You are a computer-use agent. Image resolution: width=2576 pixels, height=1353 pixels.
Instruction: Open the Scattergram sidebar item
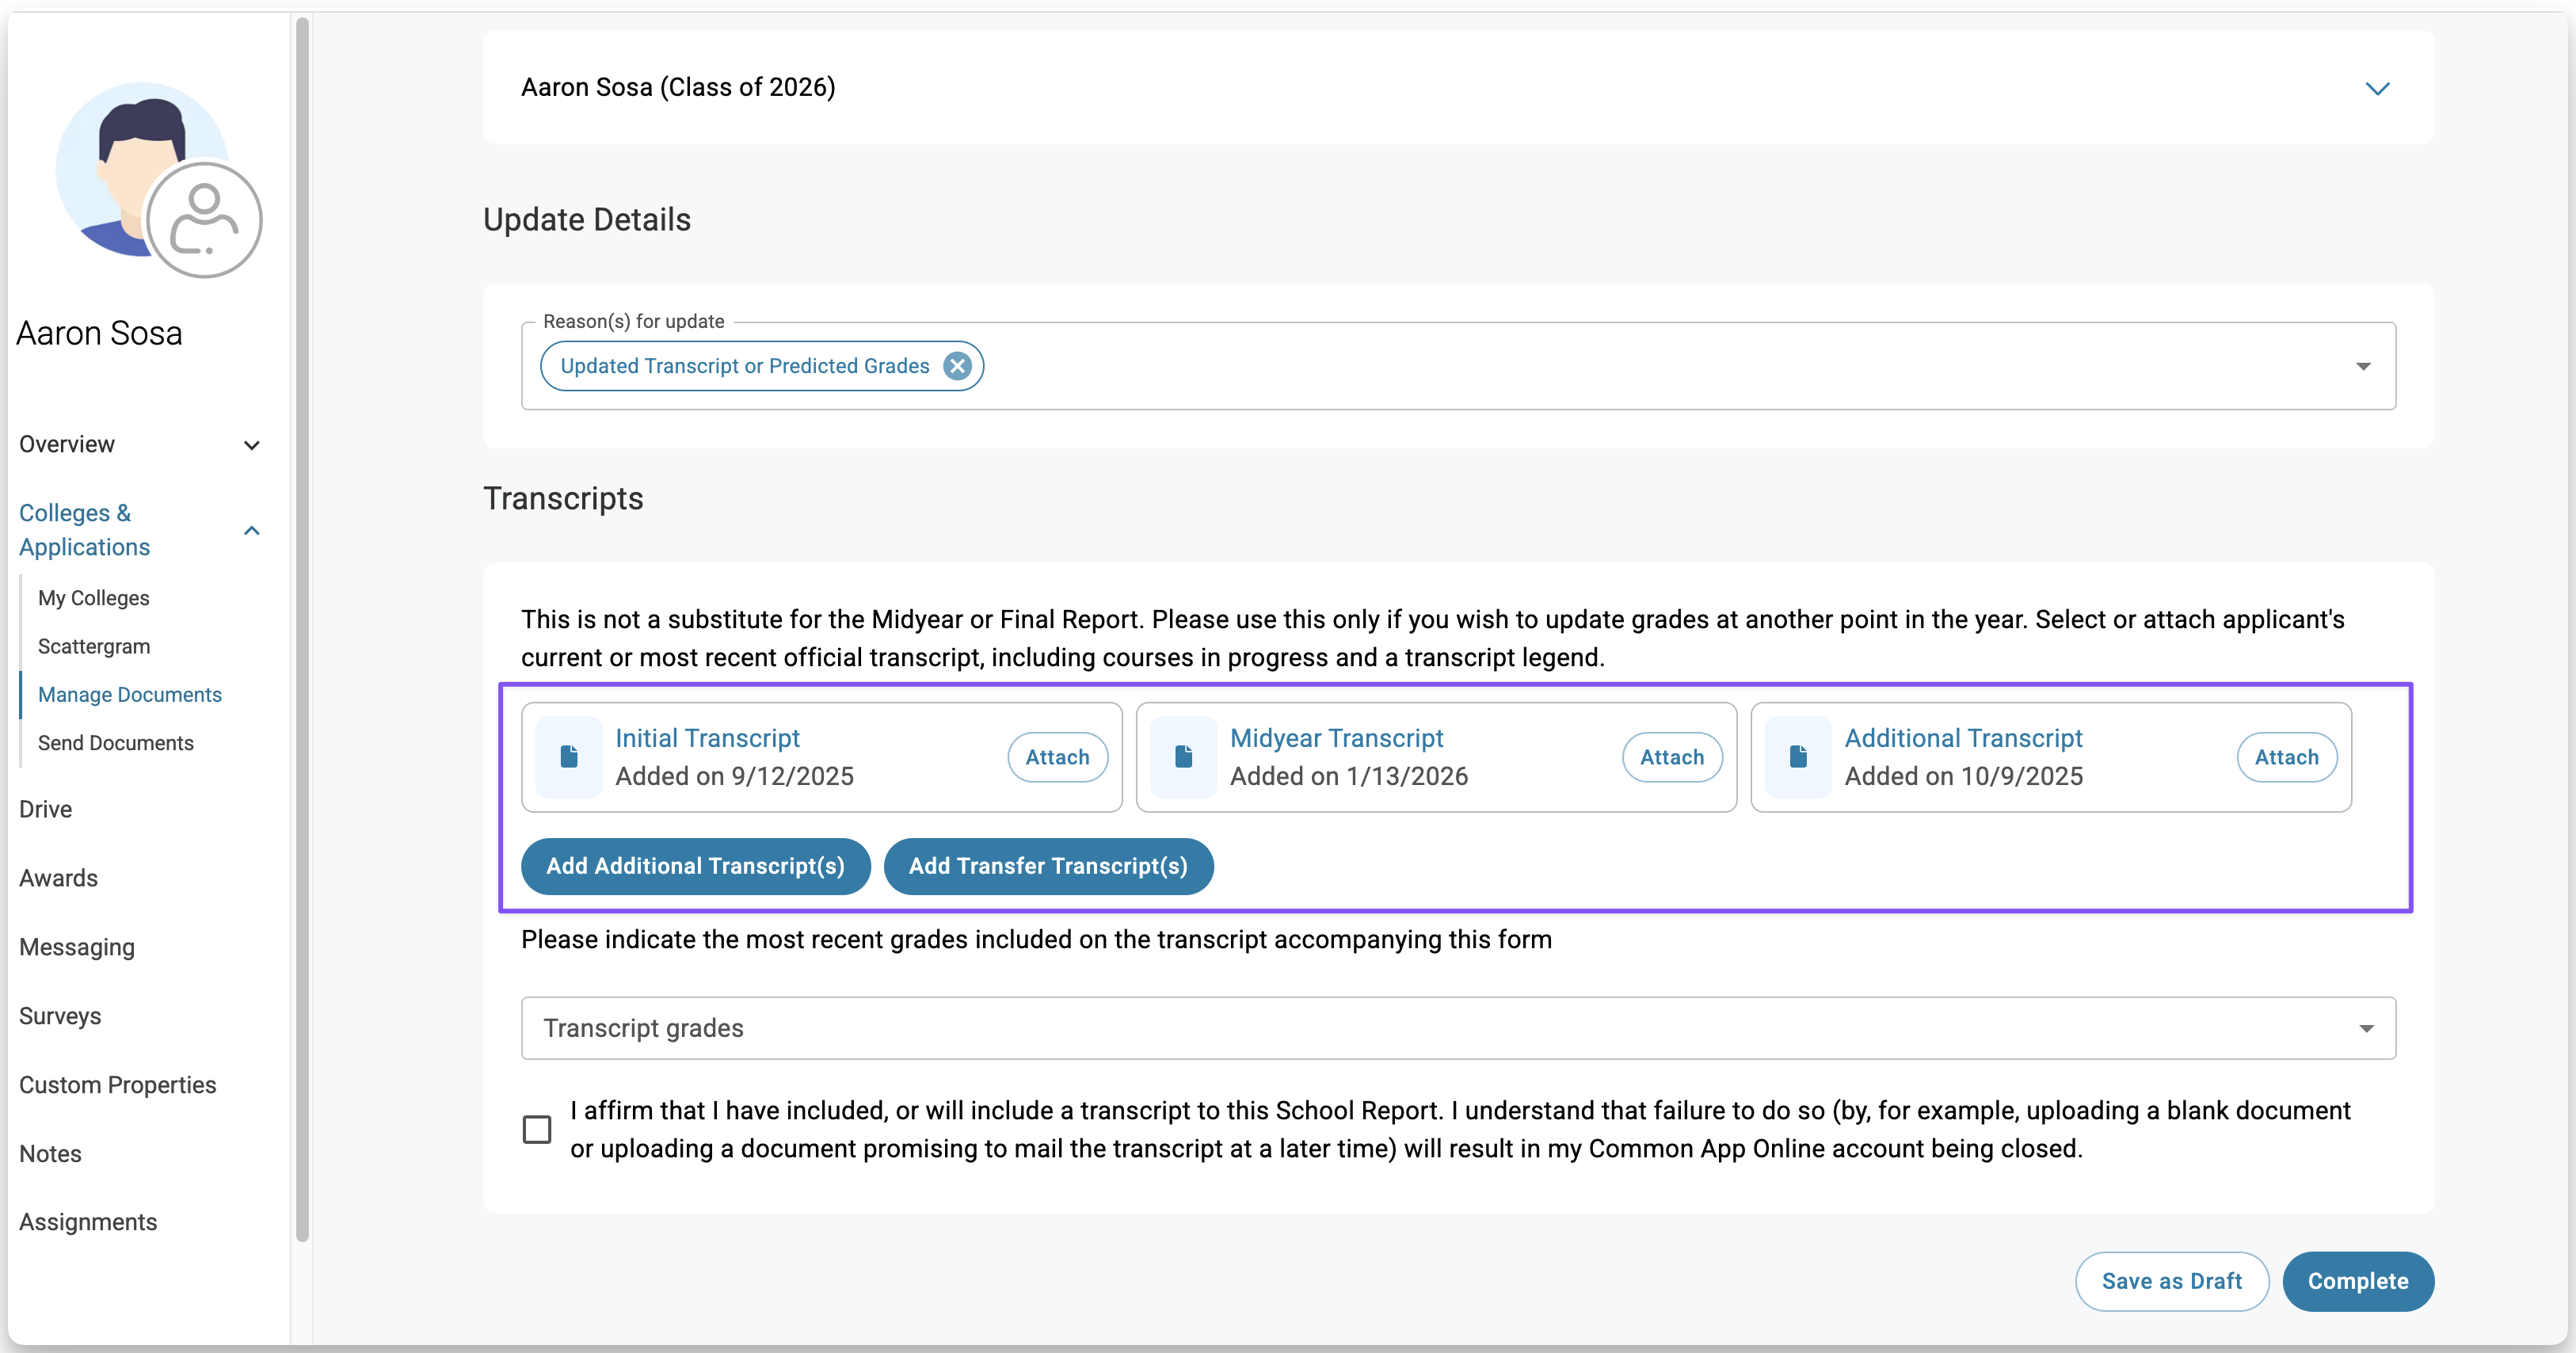coord(94,646)
